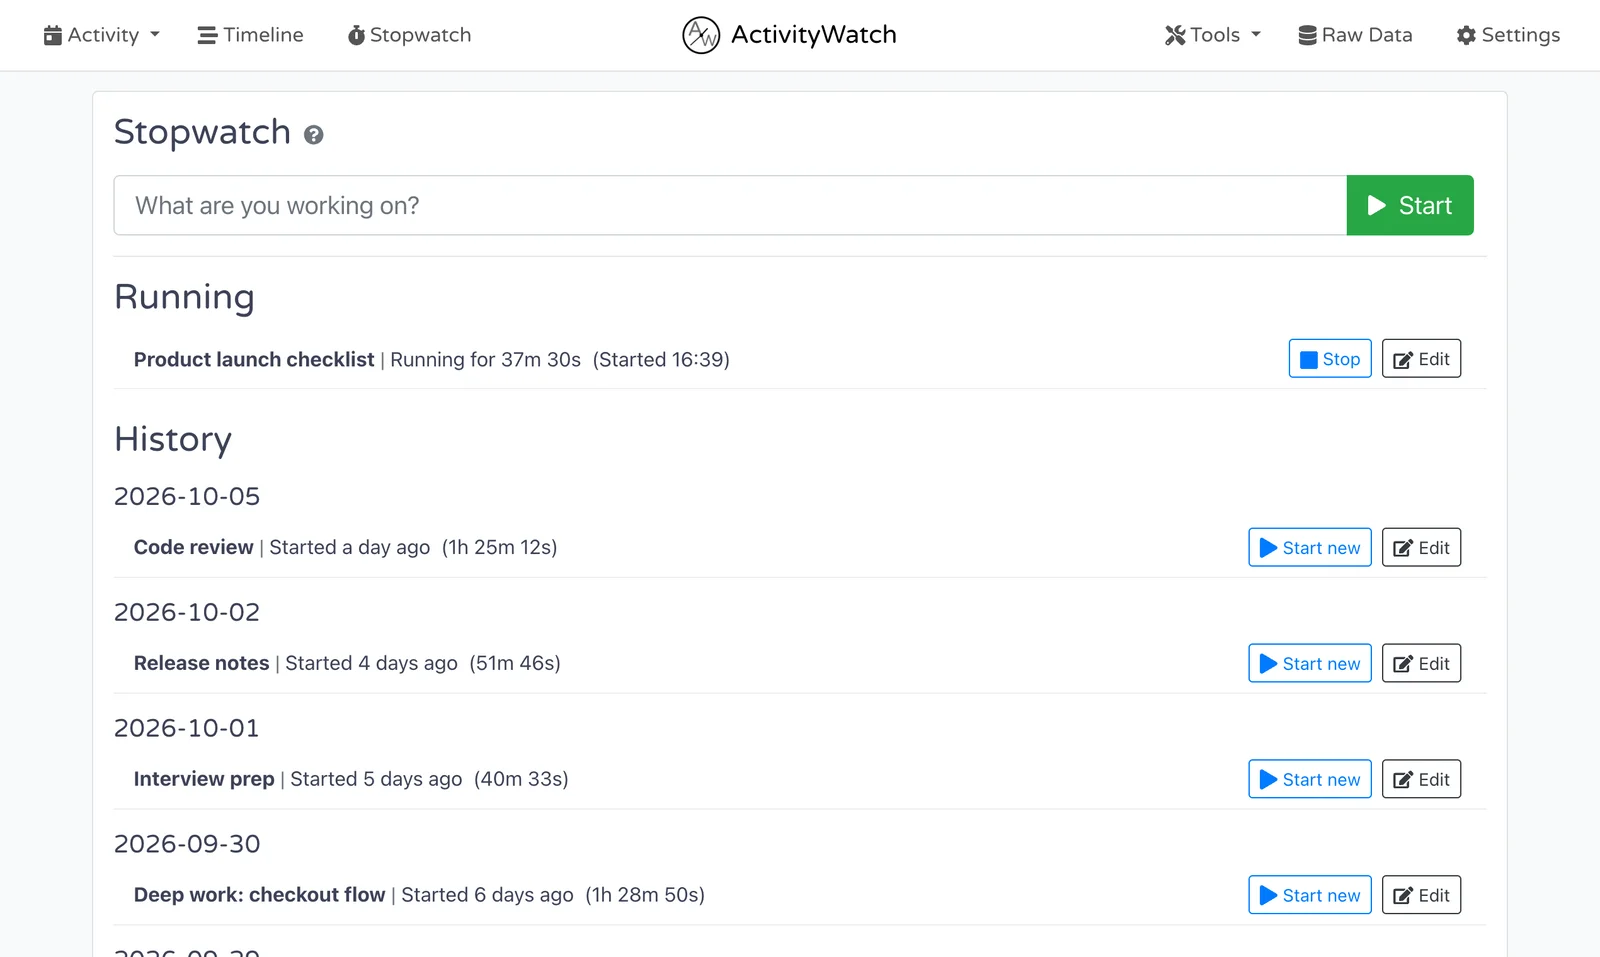This screenshot has height=957, width=1600.
Task: Click the 'Running for 37m 30s' text
Action: pos(486,360)
